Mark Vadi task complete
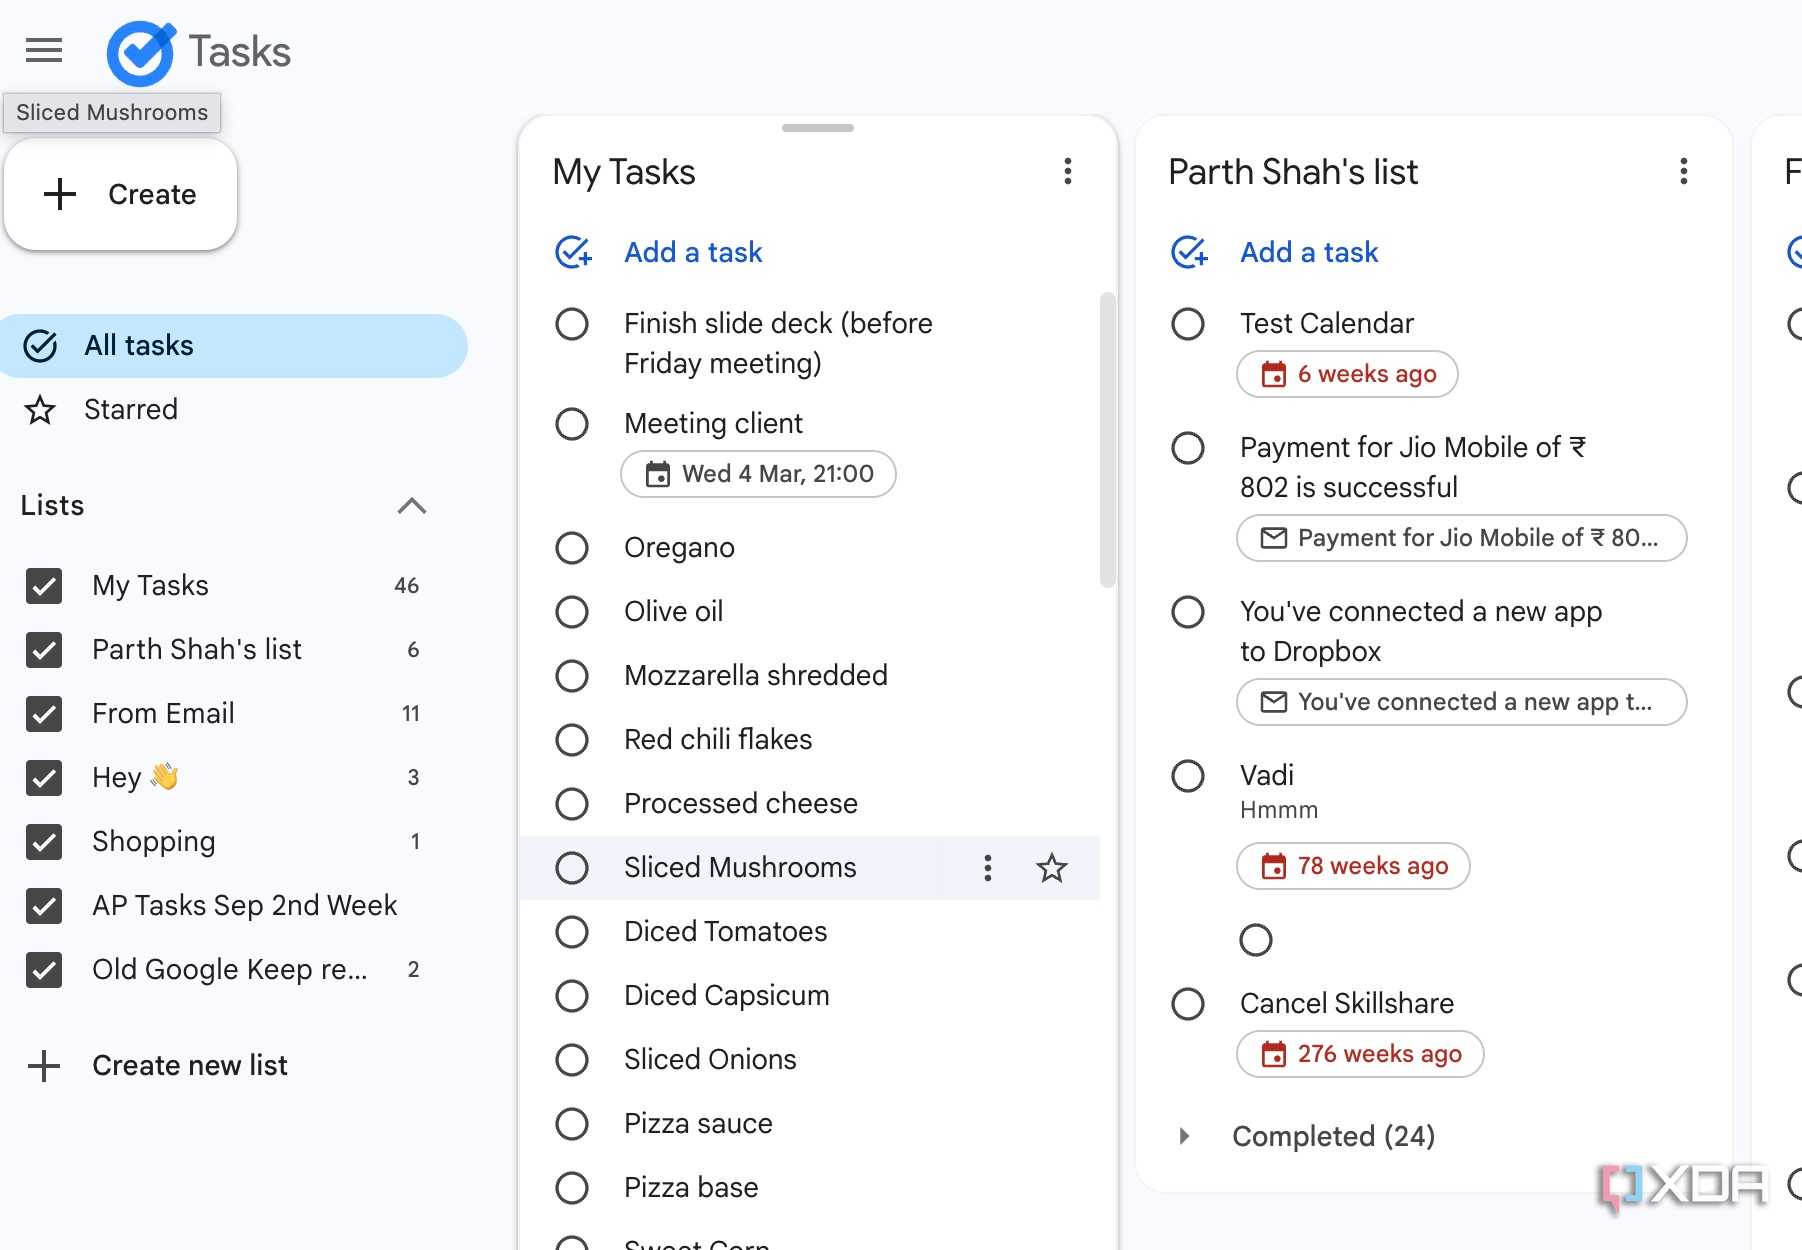The image size is (1802, 1250). [x=1188, y=776]
